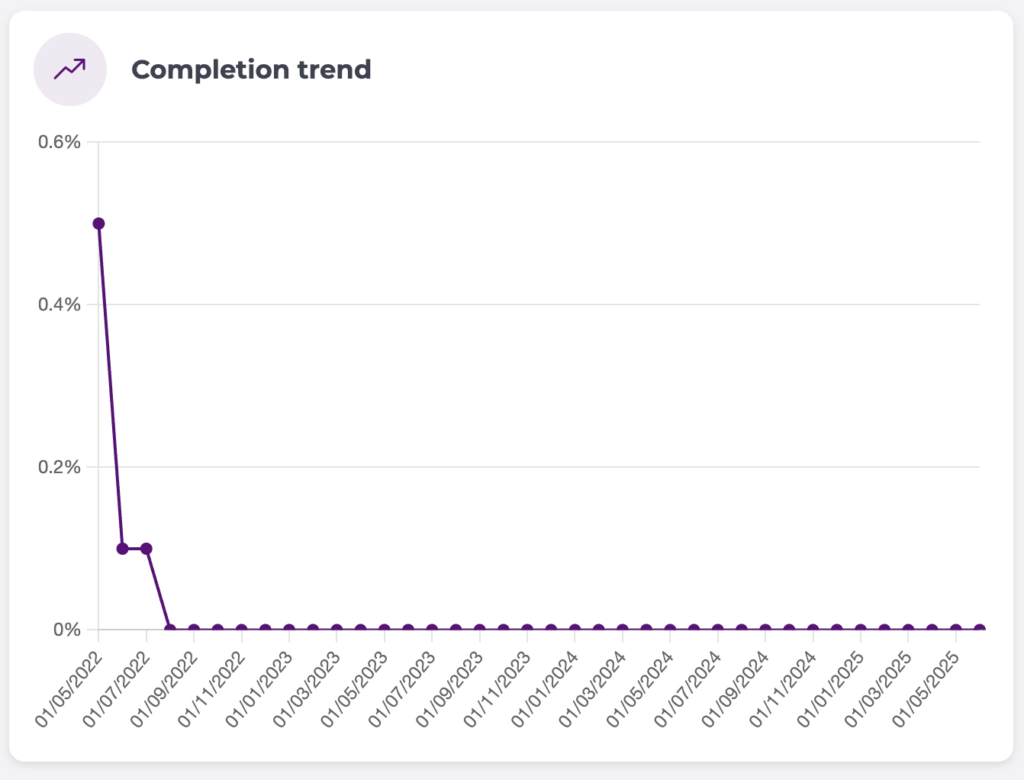Image resolution: width=1024 pixels, height=780 pixels.
Task: Click the "Completion trend" heading
Action: point(251,69)
